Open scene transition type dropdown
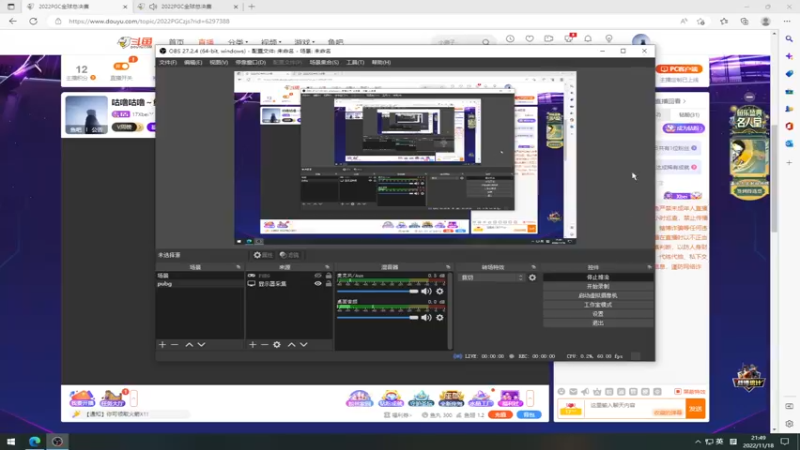 [491, 278]
